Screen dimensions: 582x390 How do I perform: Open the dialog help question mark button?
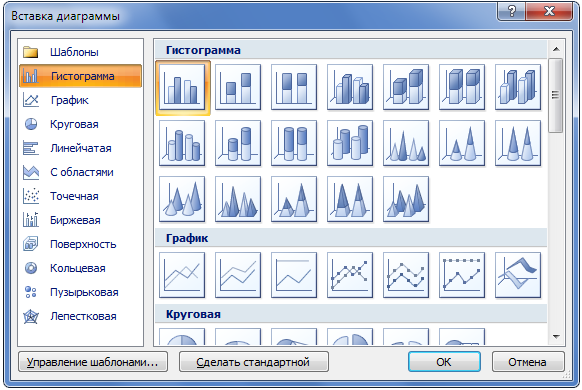[512, 12]
